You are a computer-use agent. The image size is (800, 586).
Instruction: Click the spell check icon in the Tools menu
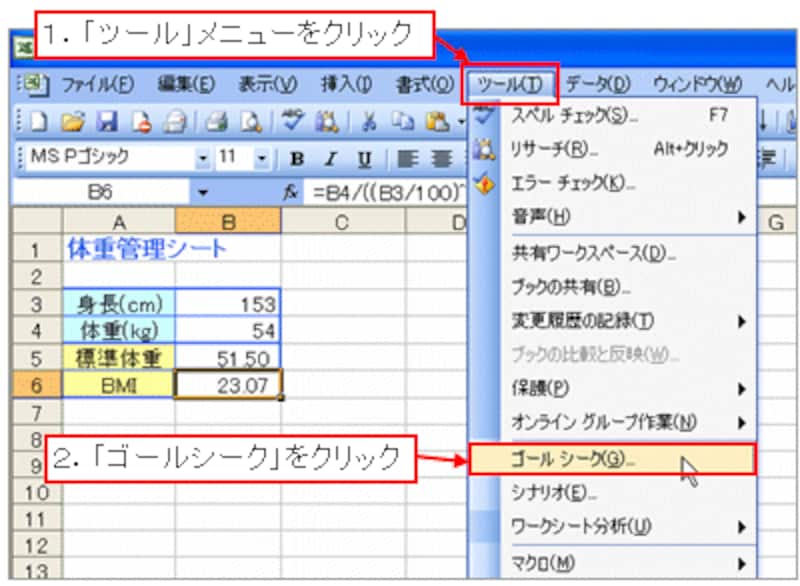pyautogui.click(x=484, y=115)
